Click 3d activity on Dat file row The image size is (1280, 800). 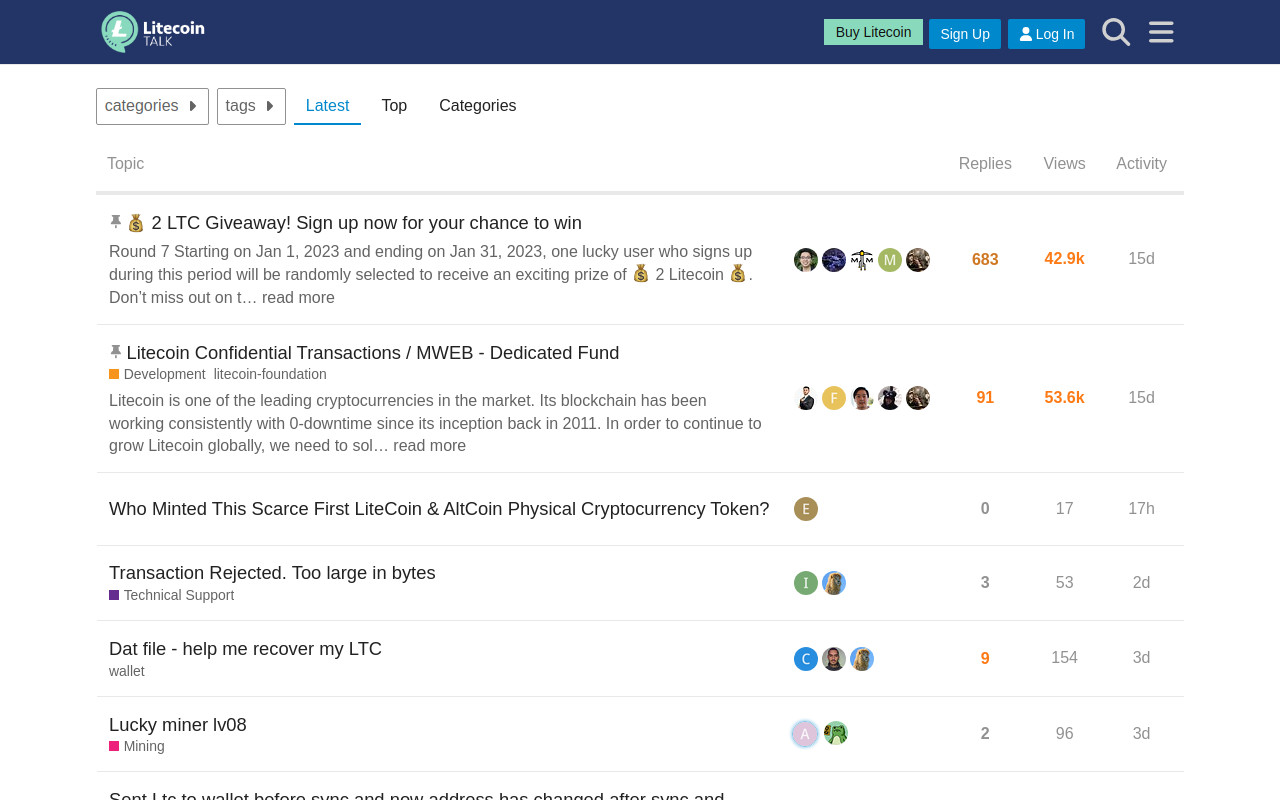point(1141,658)
